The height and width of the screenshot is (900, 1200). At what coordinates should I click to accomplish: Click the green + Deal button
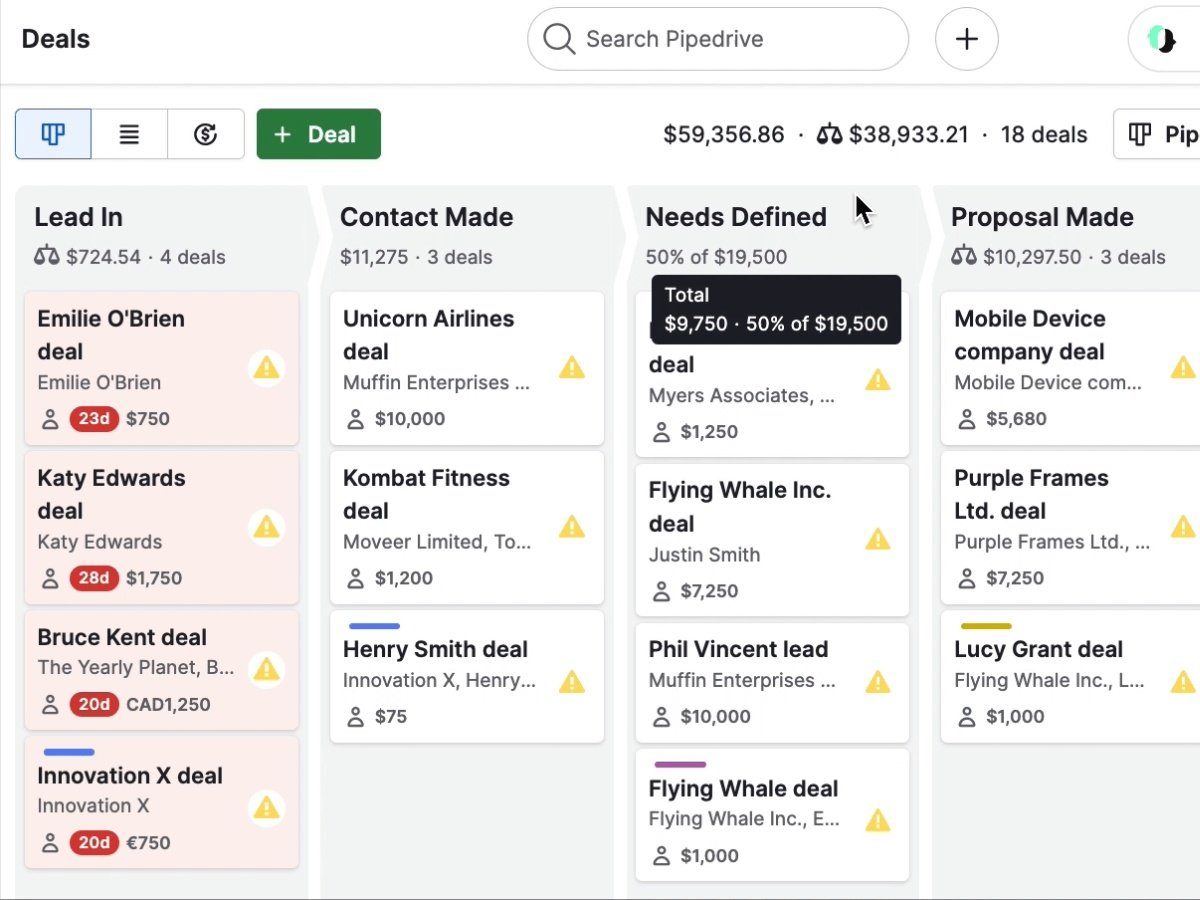click(319, 134)
